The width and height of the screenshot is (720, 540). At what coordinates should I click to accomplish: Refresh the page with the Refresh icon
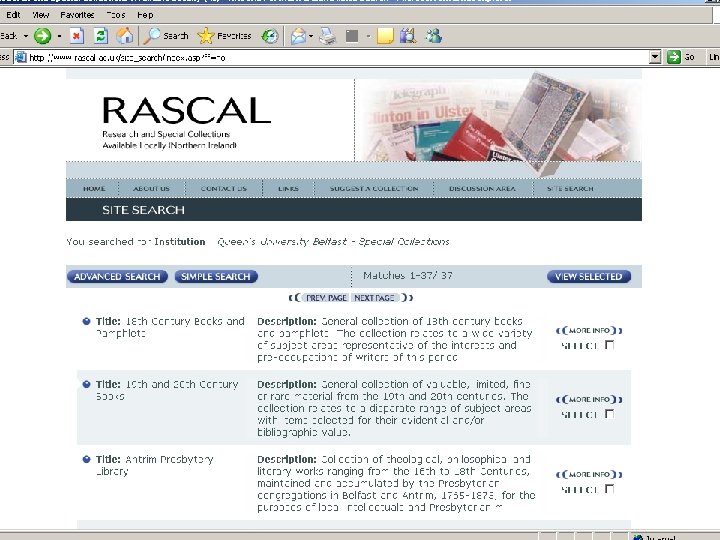(x=101, y=36)
